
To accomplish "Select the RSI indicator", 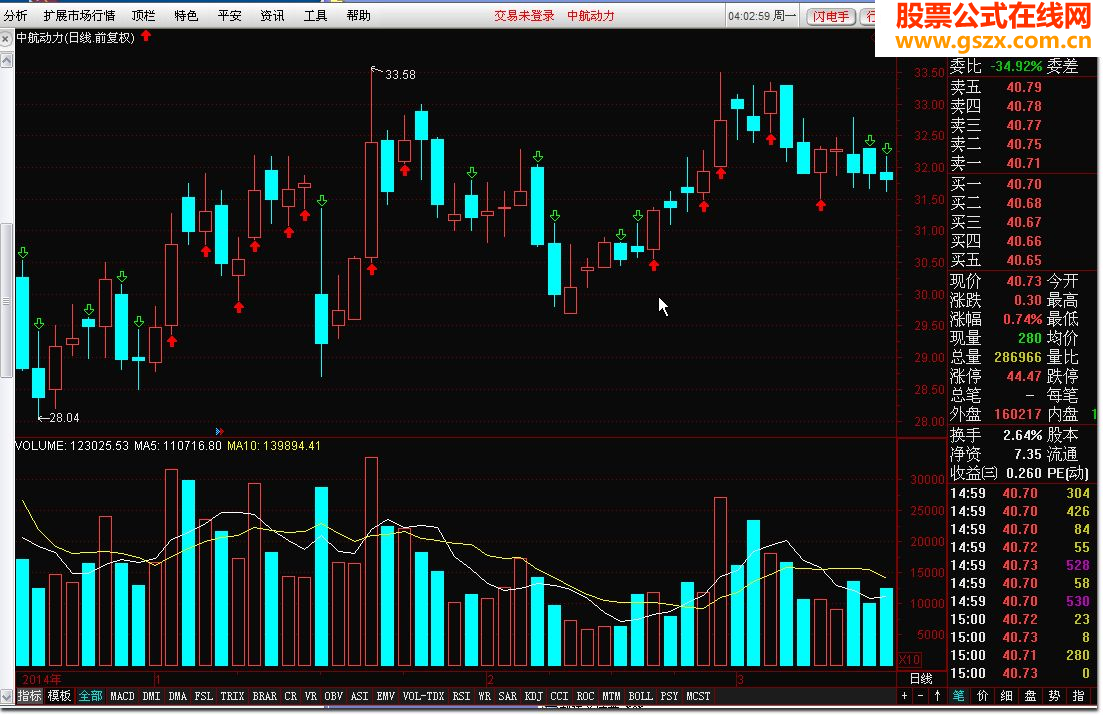I will coord(461,696).
